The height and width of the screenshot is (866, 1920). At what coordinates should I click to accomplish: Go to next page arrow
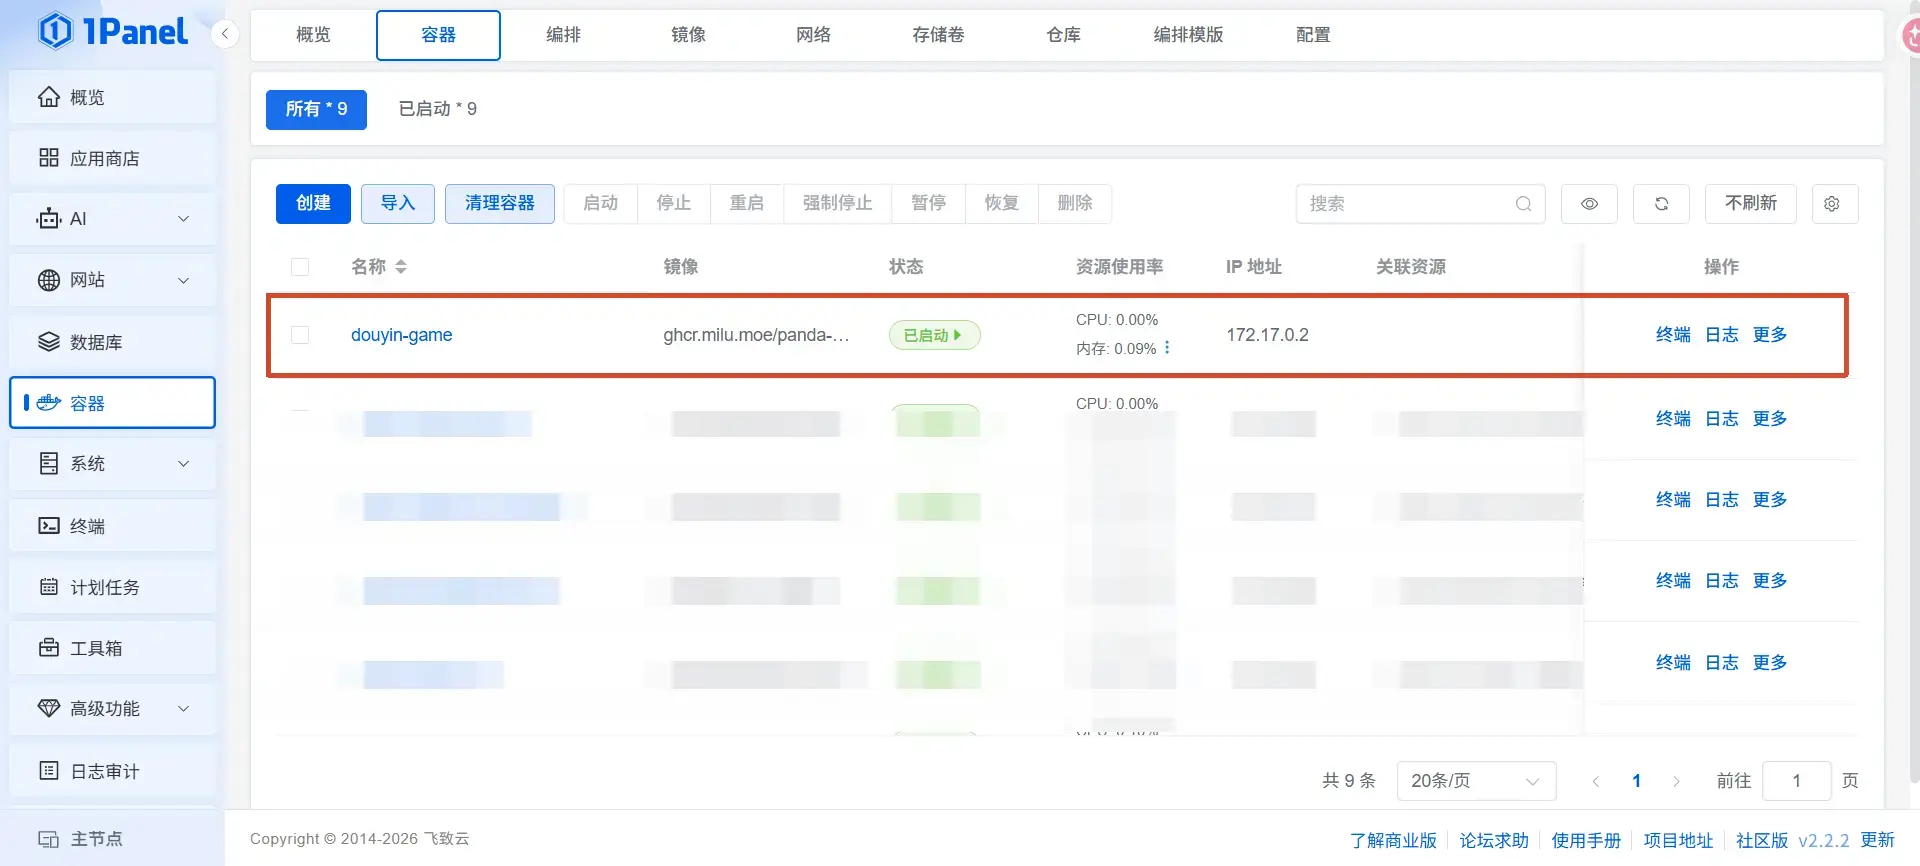point(1677,781)
